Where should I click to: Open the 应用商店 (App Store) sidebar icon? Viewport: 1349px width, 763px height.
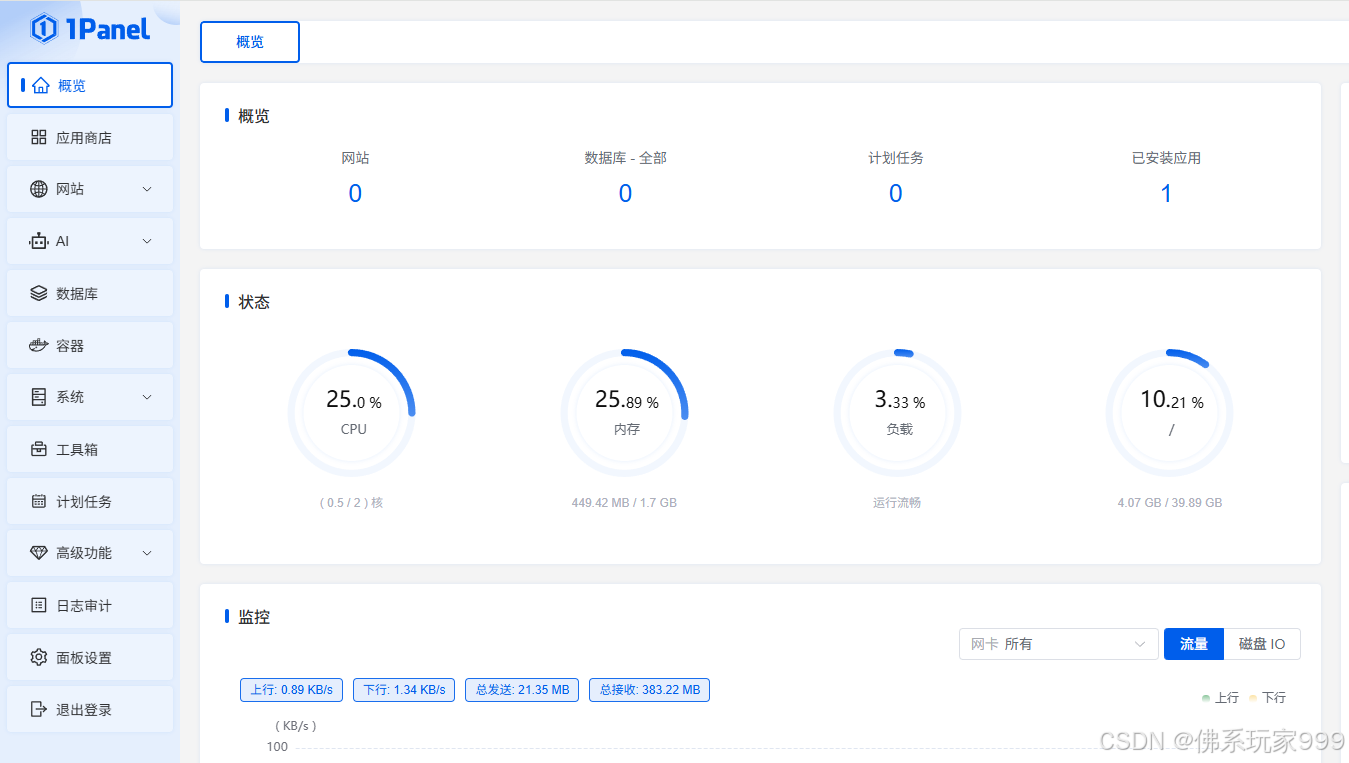tap(40, 137)
